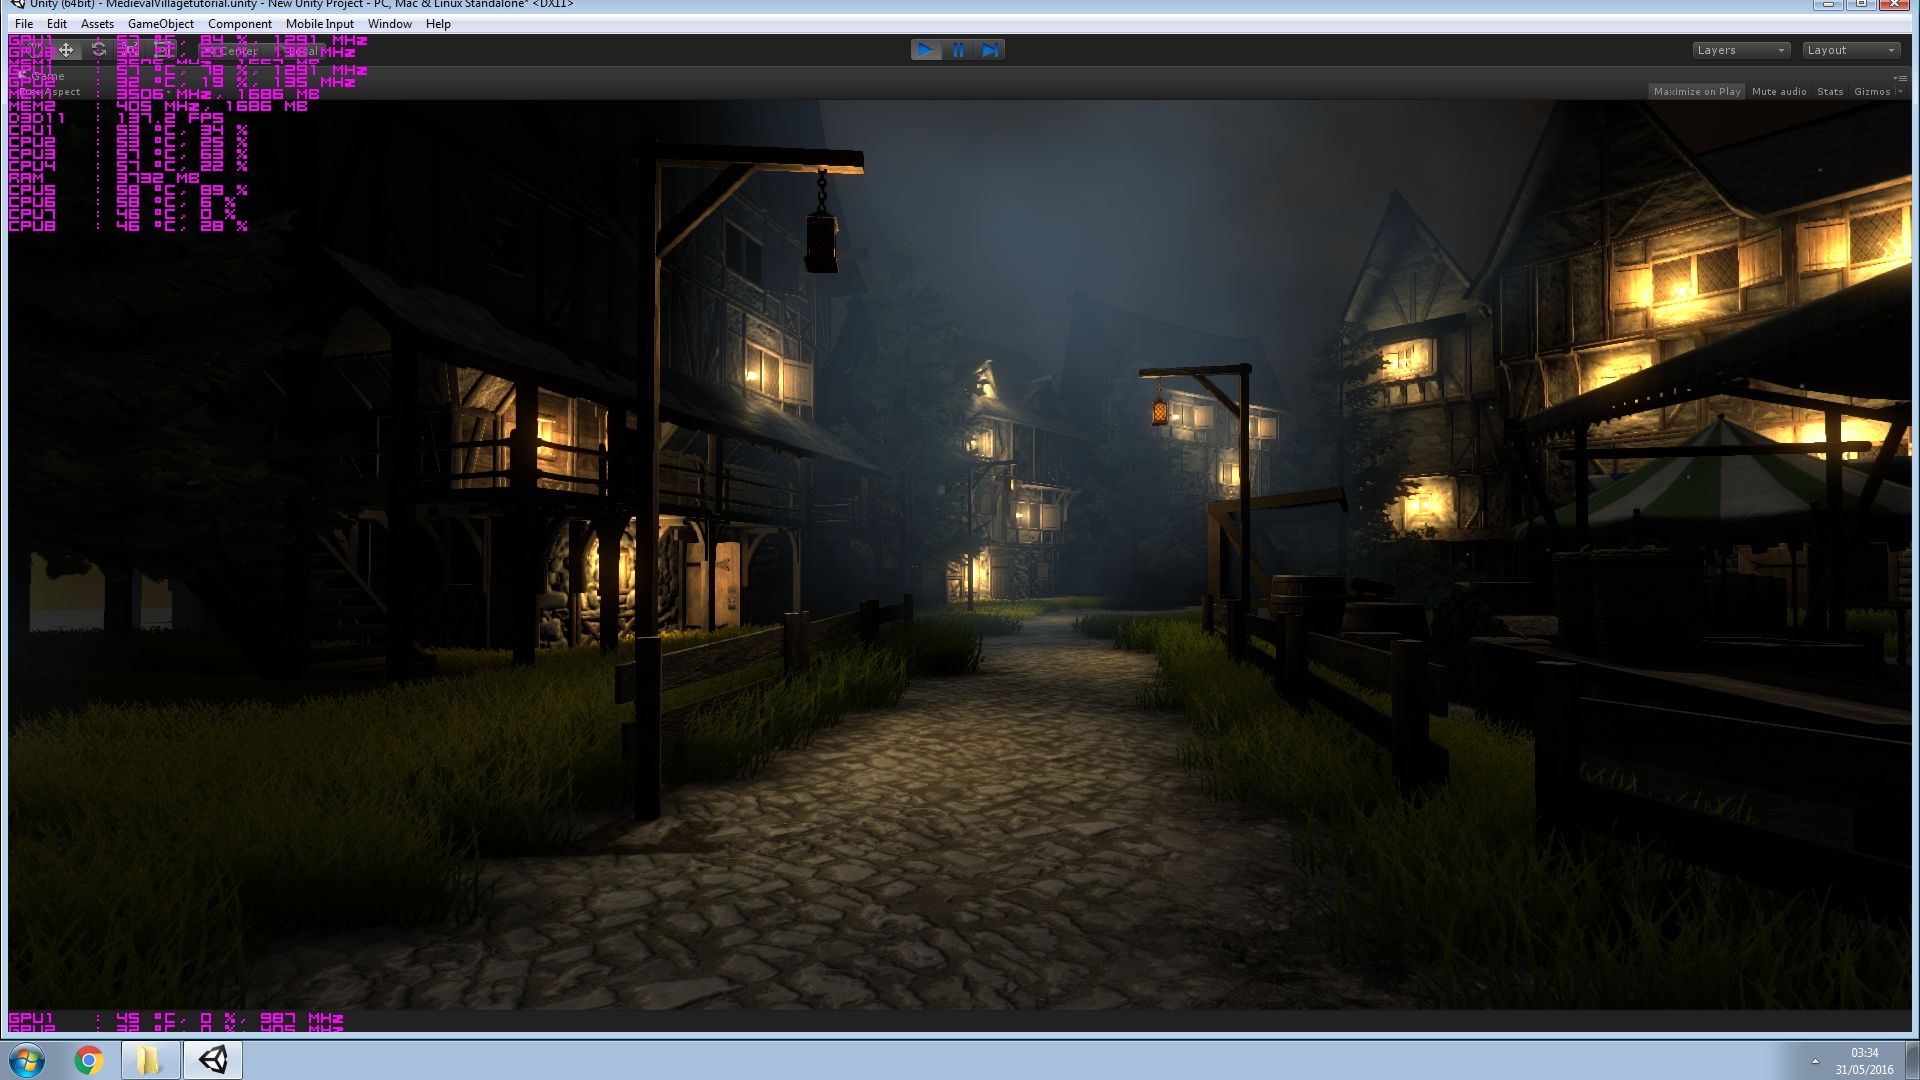
Task: Toggle Gizmos in Game view
Action: click(x=1872, y=92)
